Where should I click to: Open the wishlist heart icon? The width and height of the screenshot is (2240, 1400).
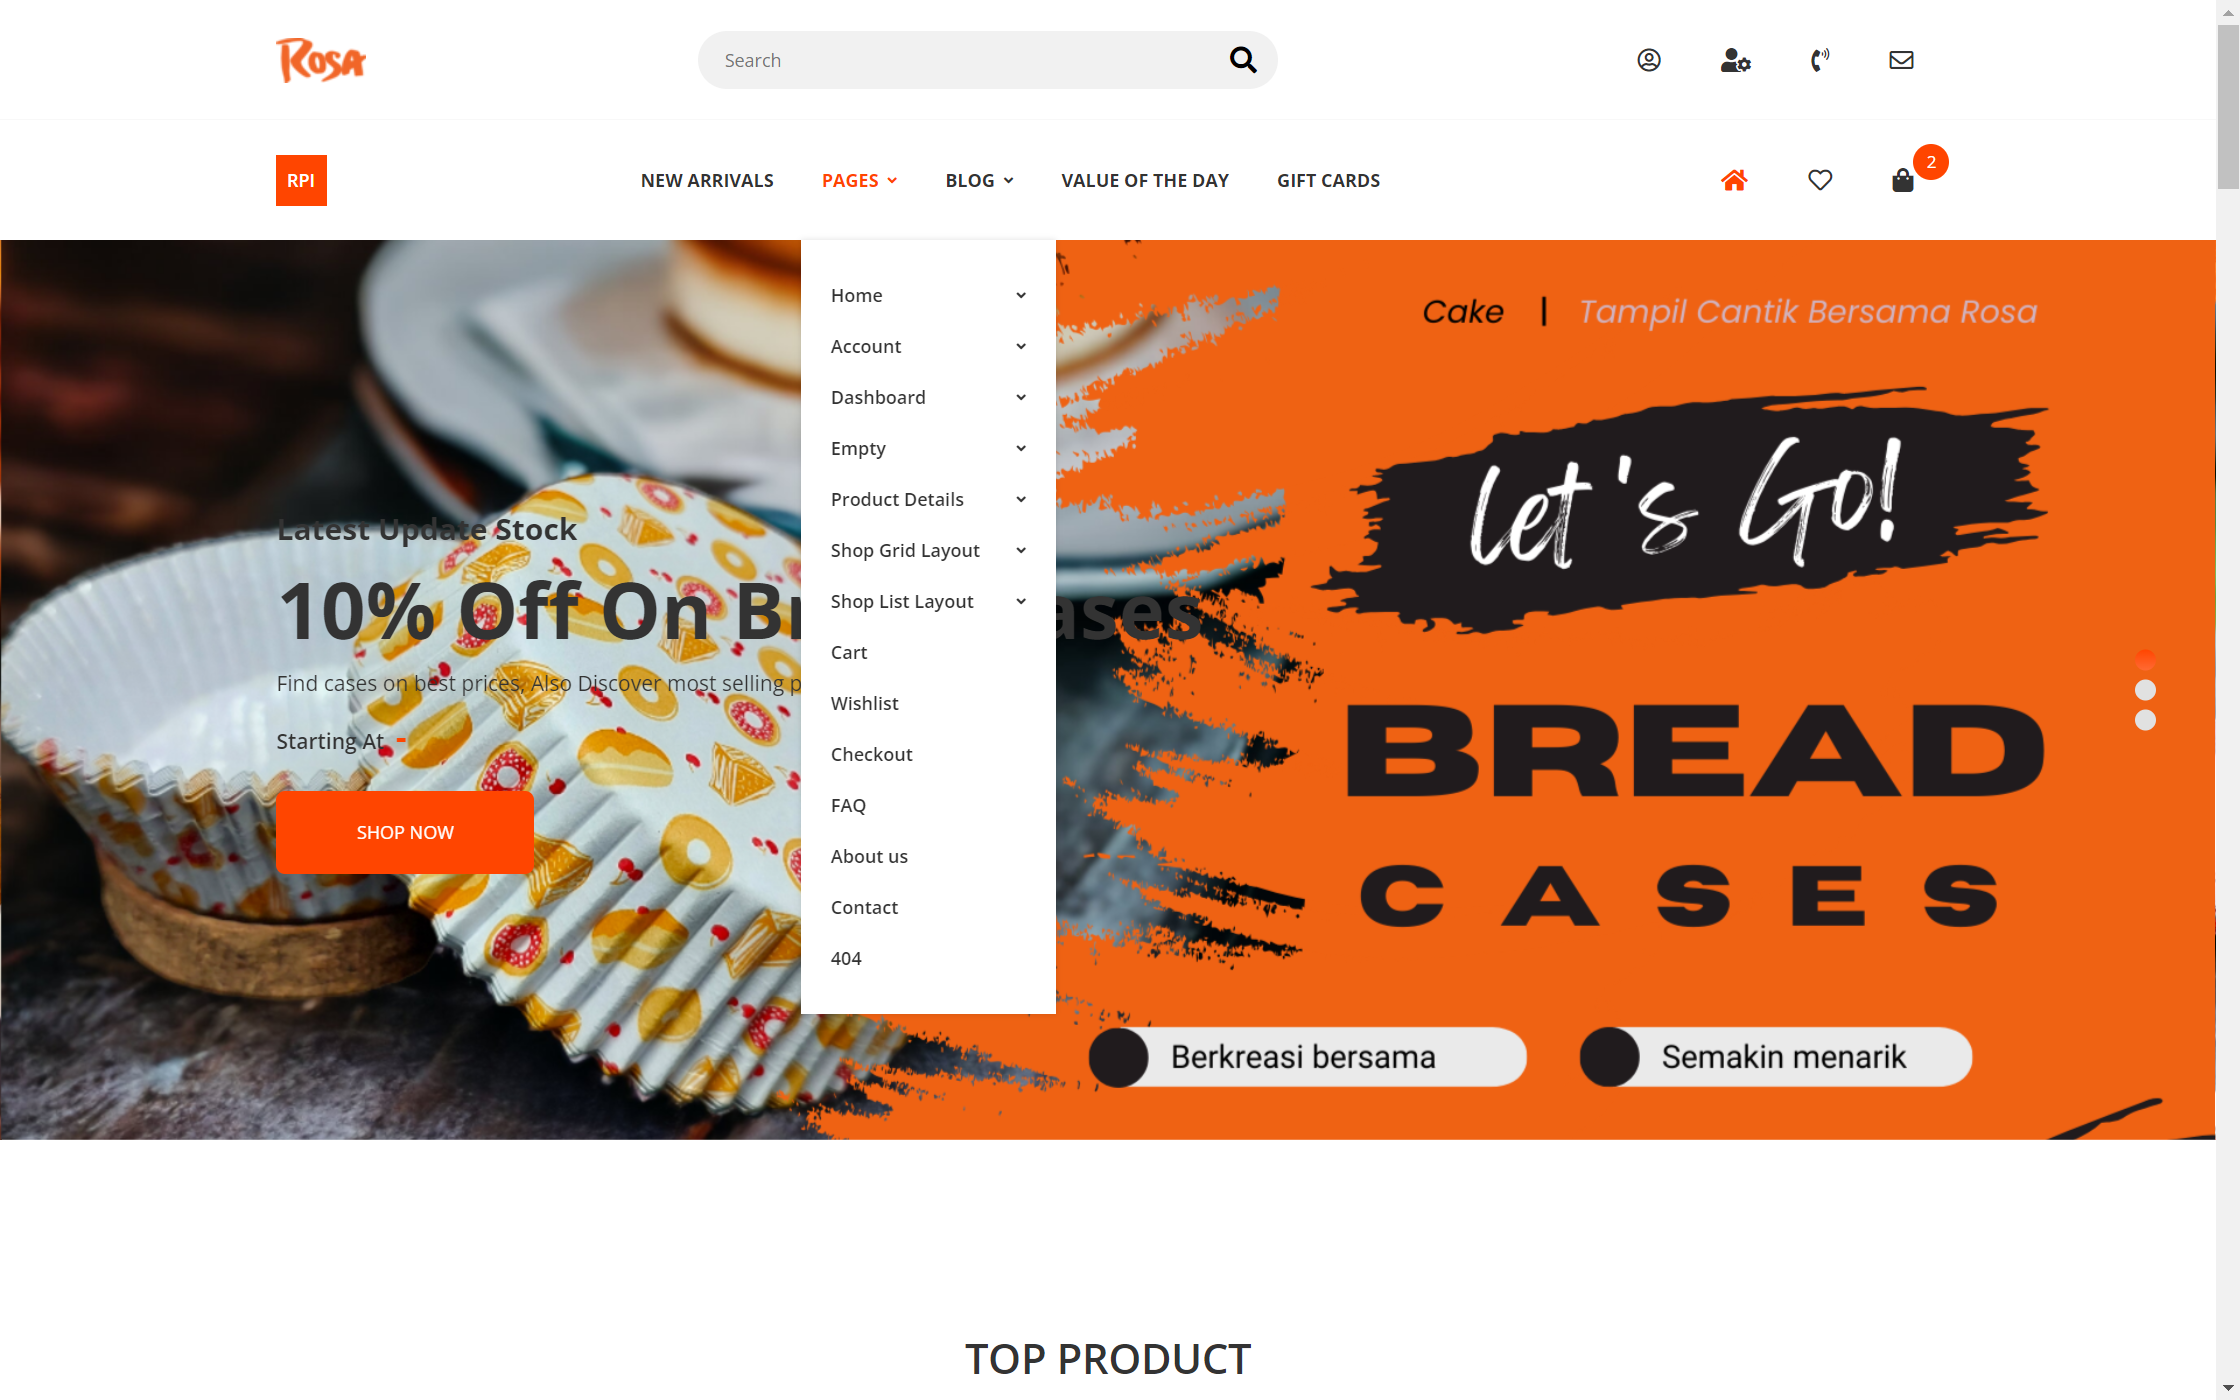click(x=1820, y=180)
